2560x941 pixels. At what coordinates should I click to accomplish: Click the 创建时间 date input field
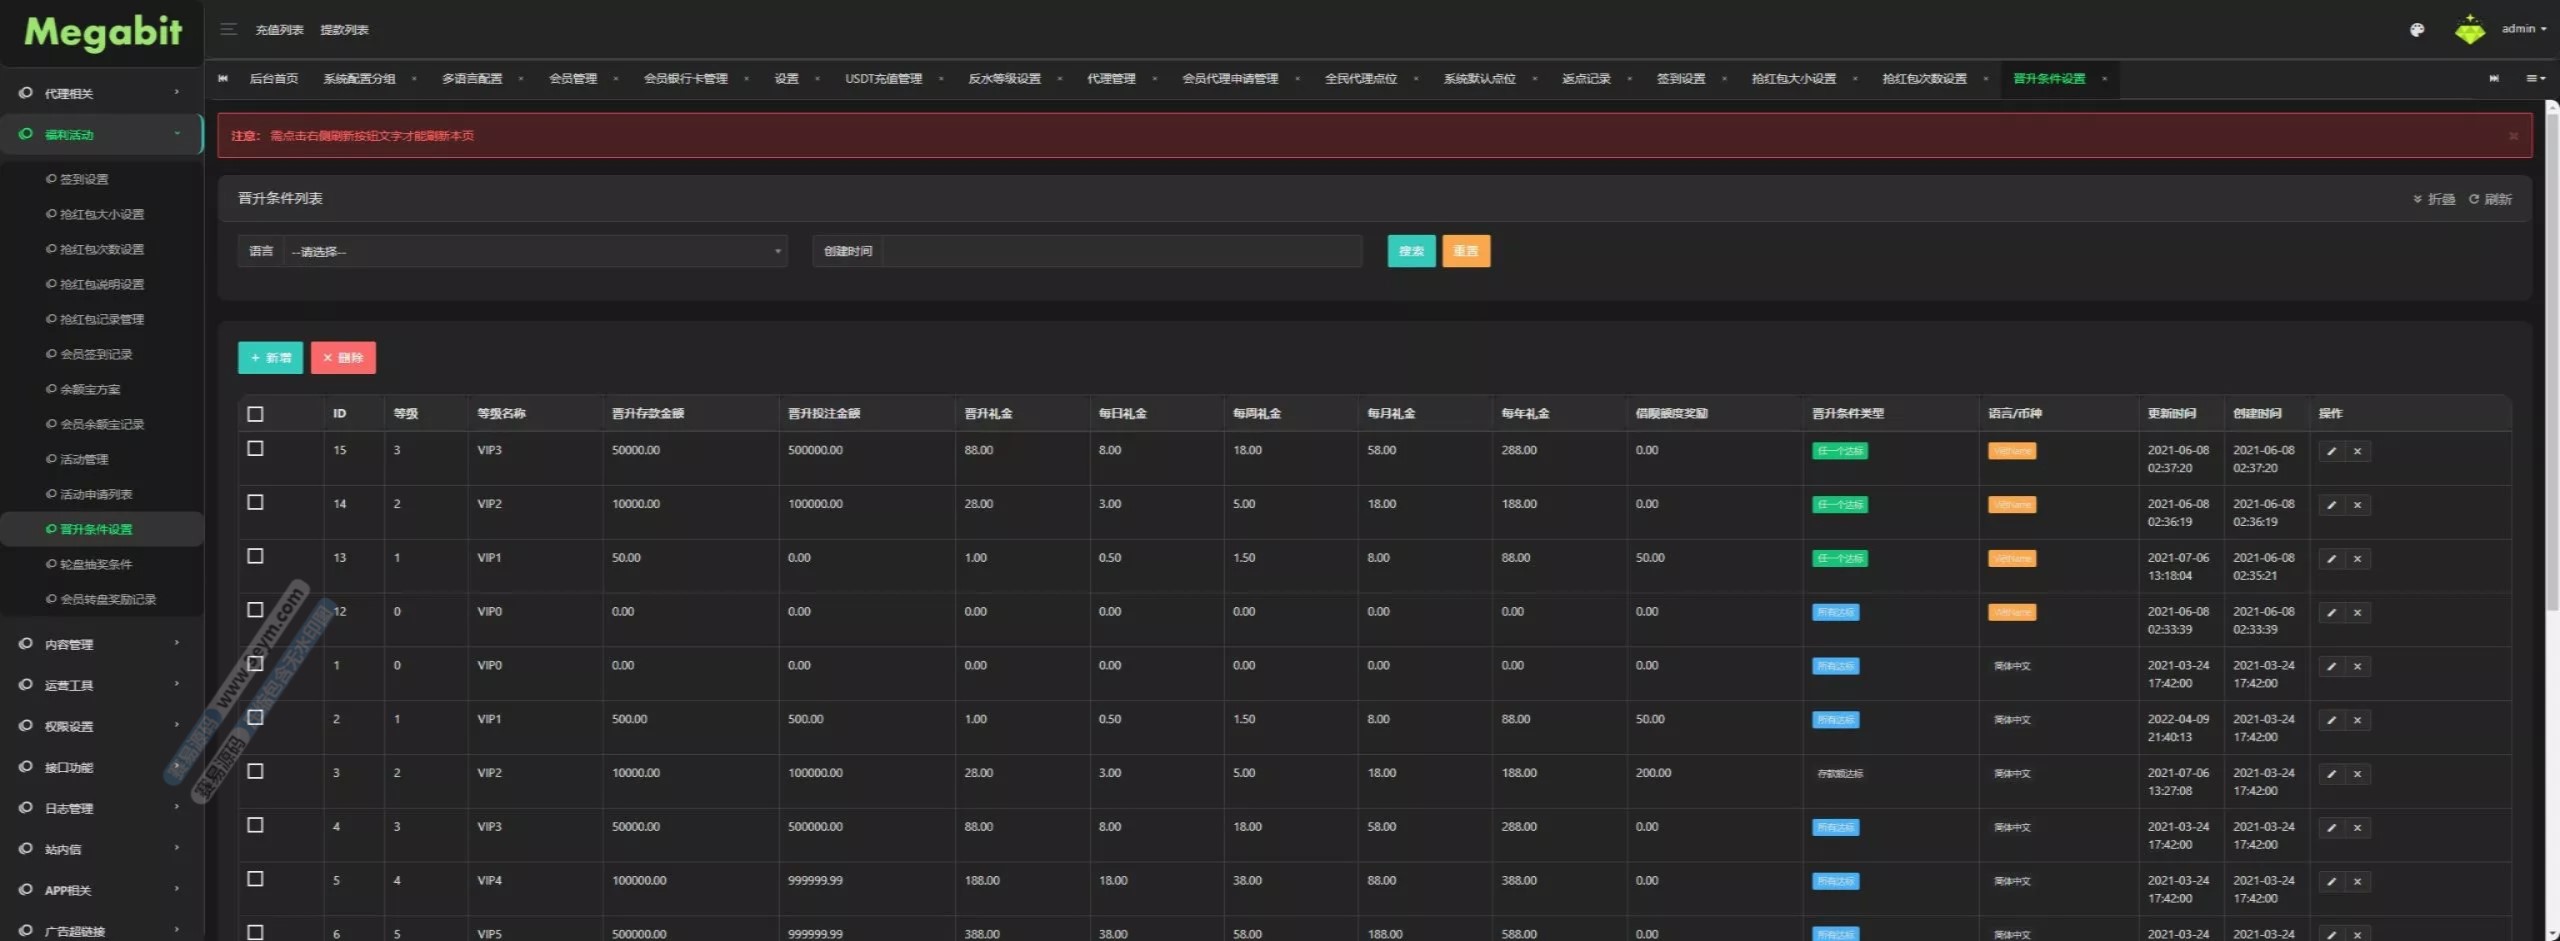click(x=1121, y=251)
